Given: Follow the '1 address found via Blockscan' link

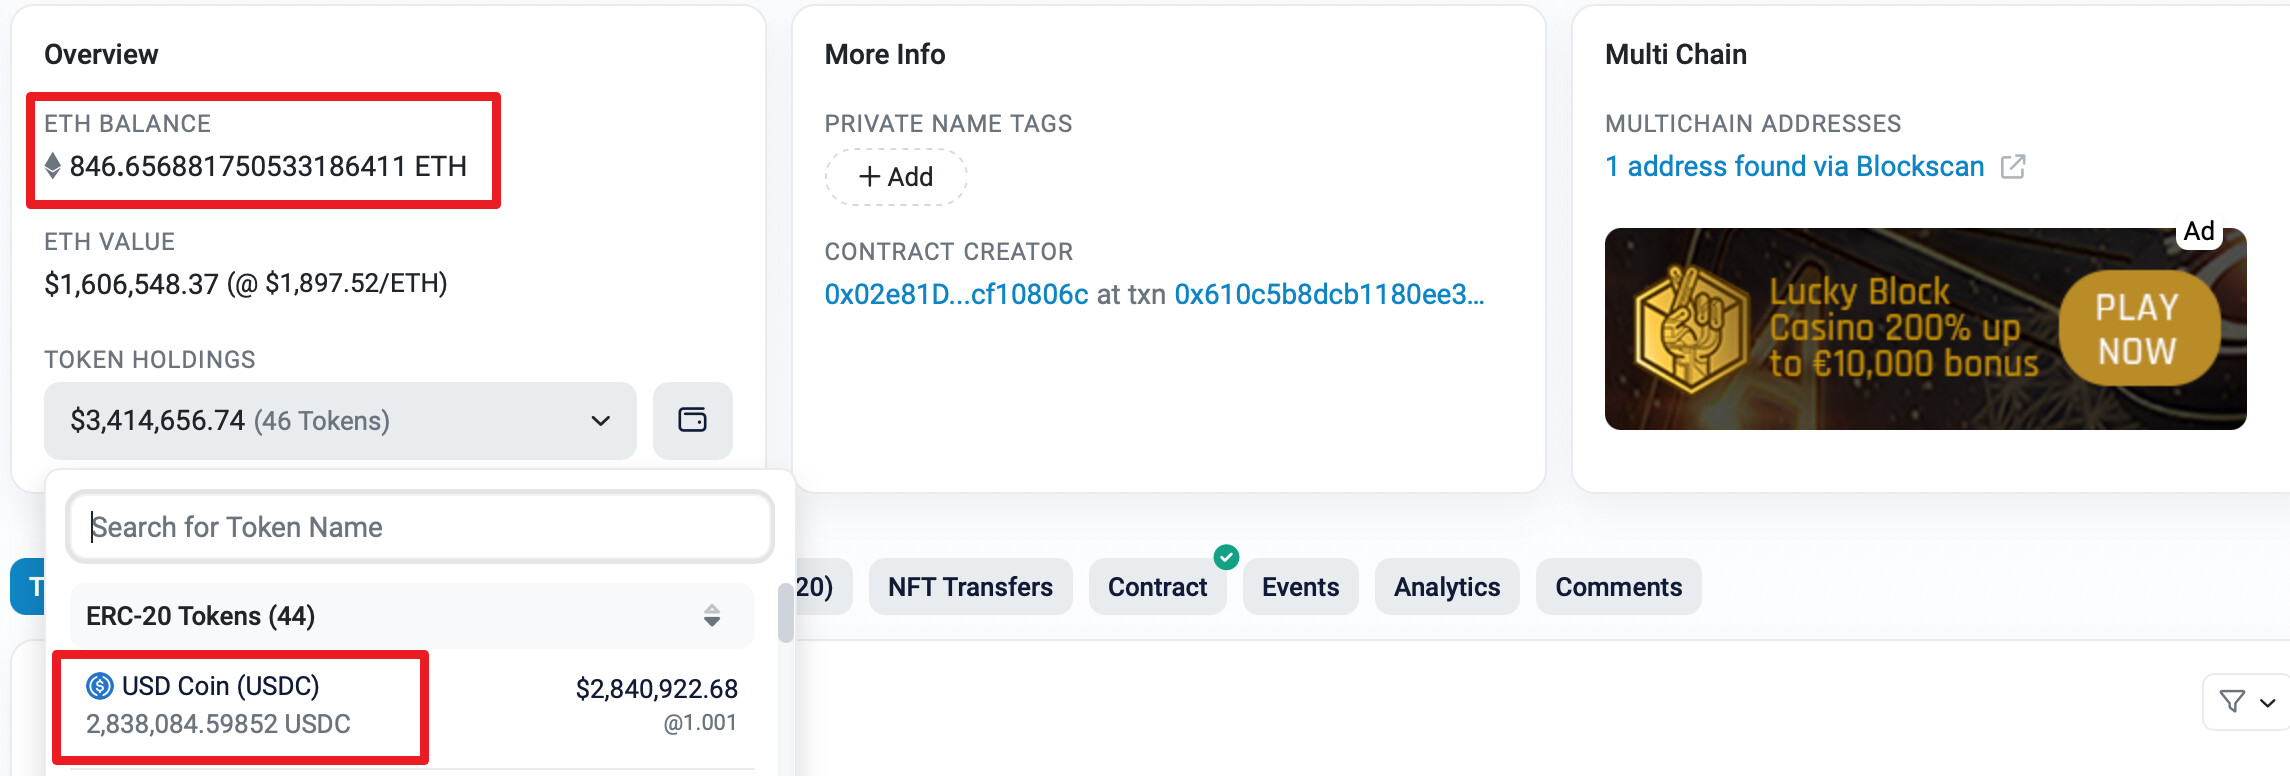Looking at the screenshot, I should pos(1794,167).
